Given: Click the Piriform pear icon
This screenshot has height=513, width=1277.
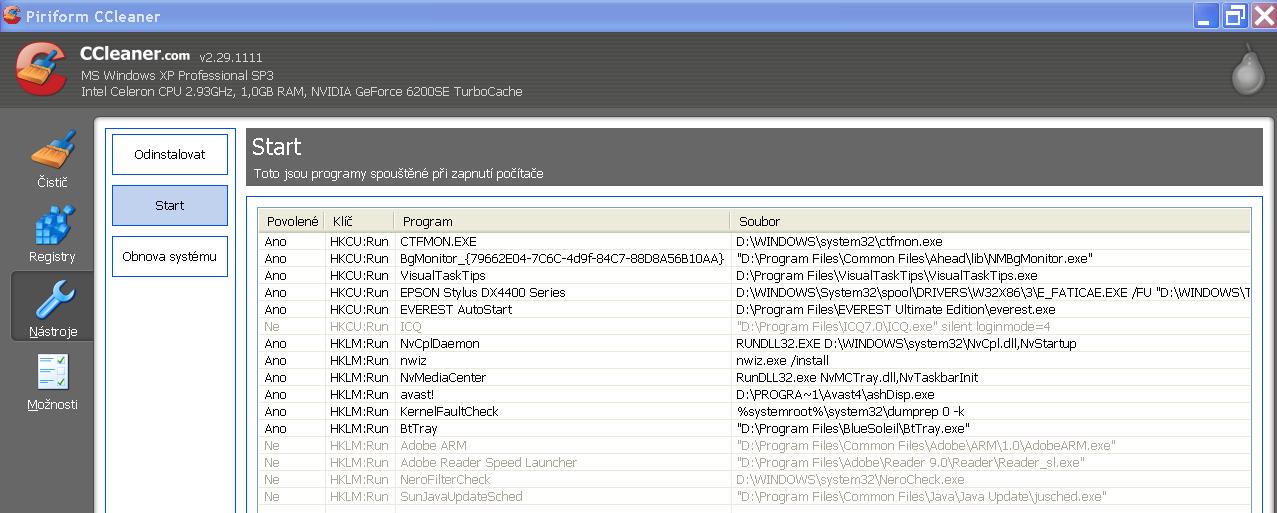Looking at the screenshot, I should 1249,70.
